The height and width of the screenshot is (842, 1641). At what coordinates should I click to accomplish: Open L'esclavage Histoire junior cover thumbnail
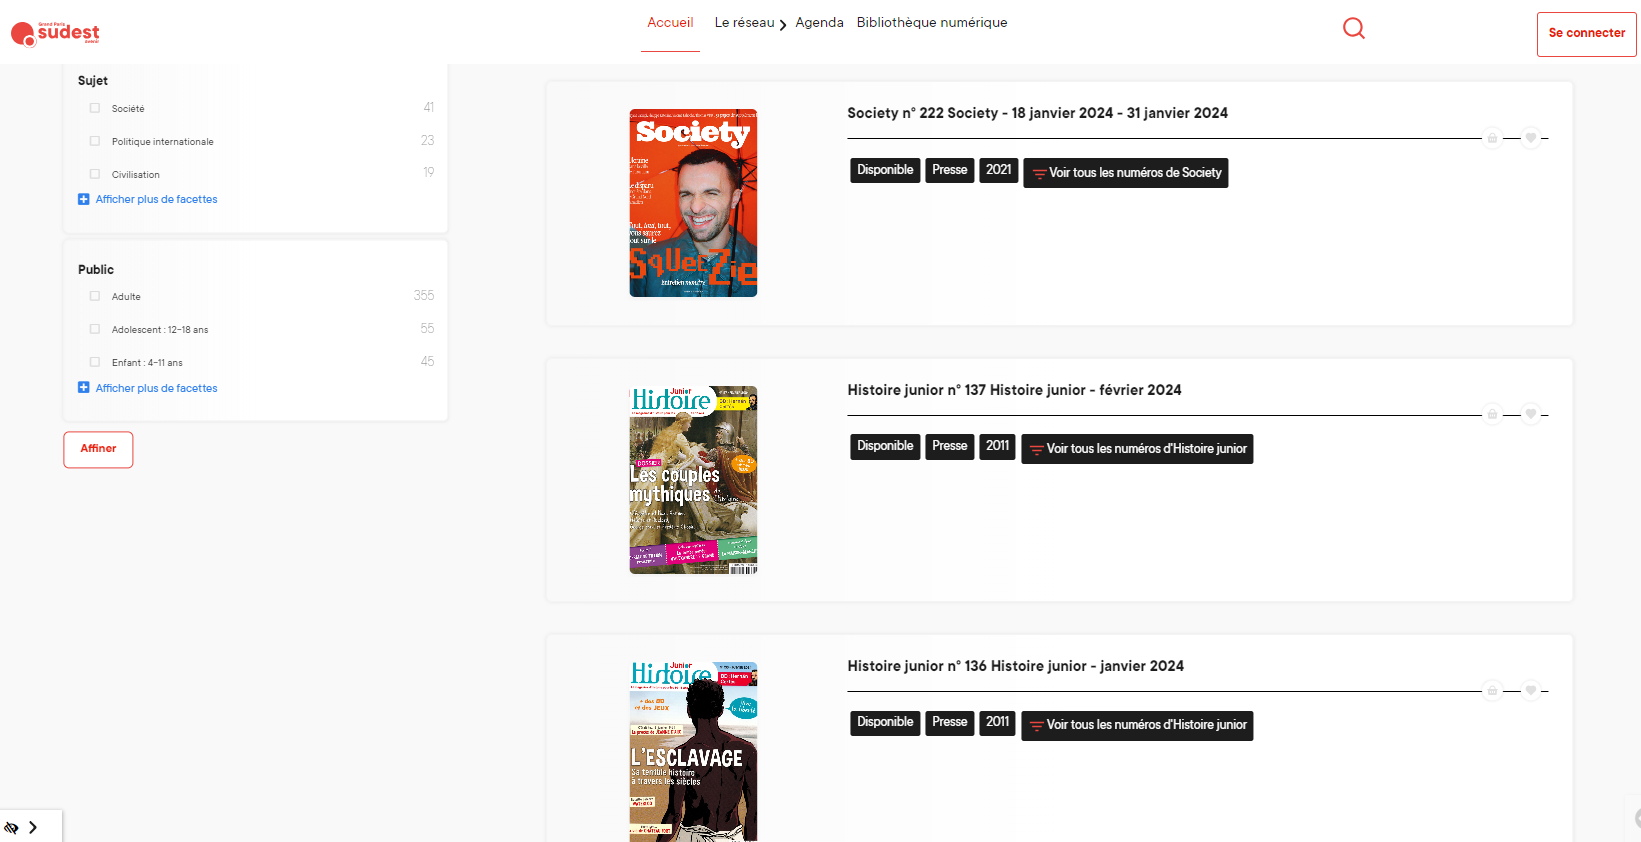pos(693,752)
